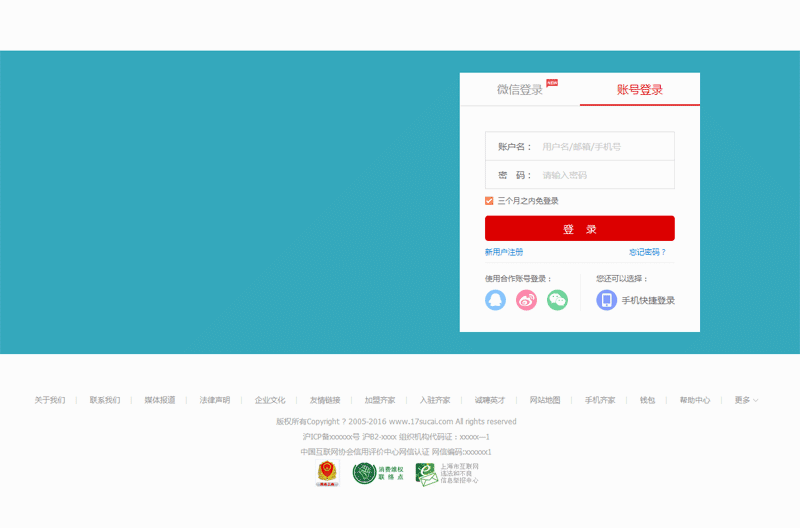The width and height of the screenshot is (800, 528).
Task: Open the 新用户注册 link
Action: pyautogui.click(x=504, y=252)
